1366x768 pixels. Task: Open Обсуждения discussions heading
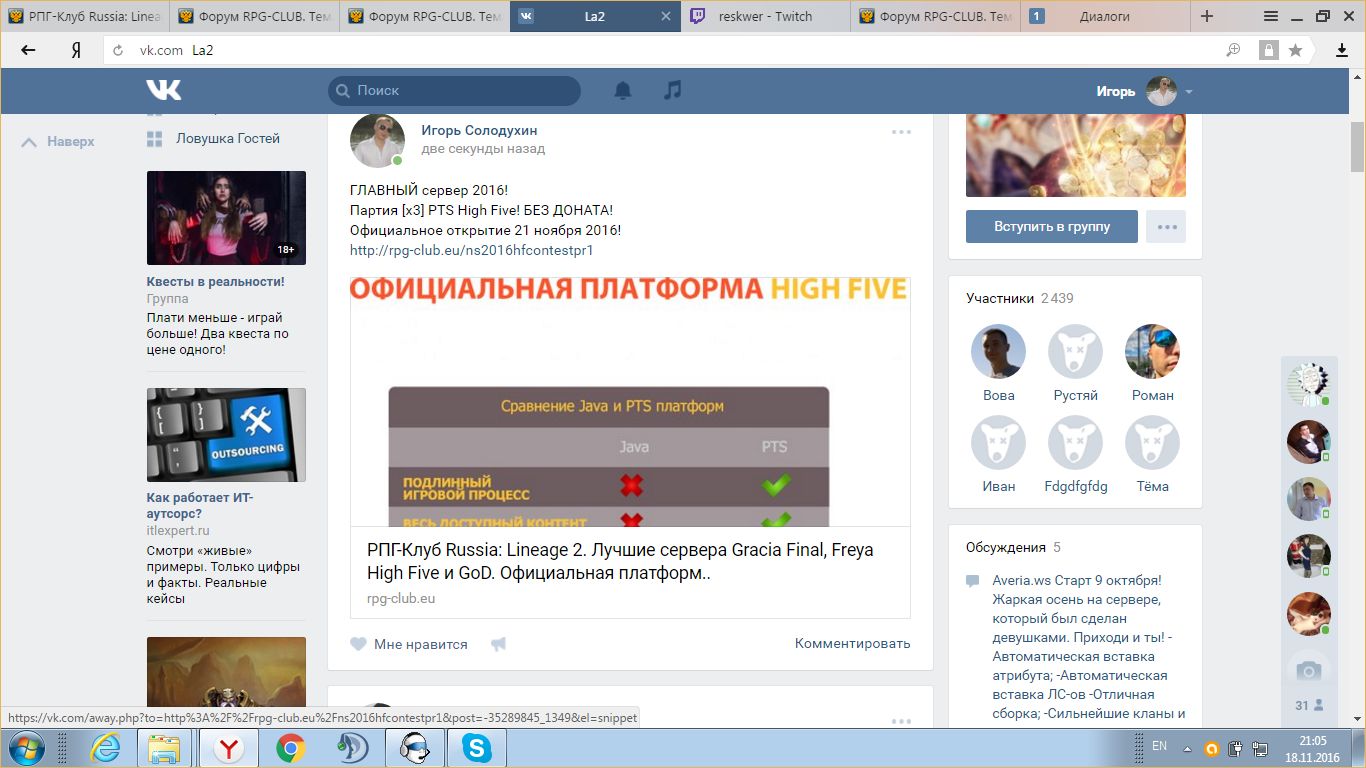(x=1006, y=547)
